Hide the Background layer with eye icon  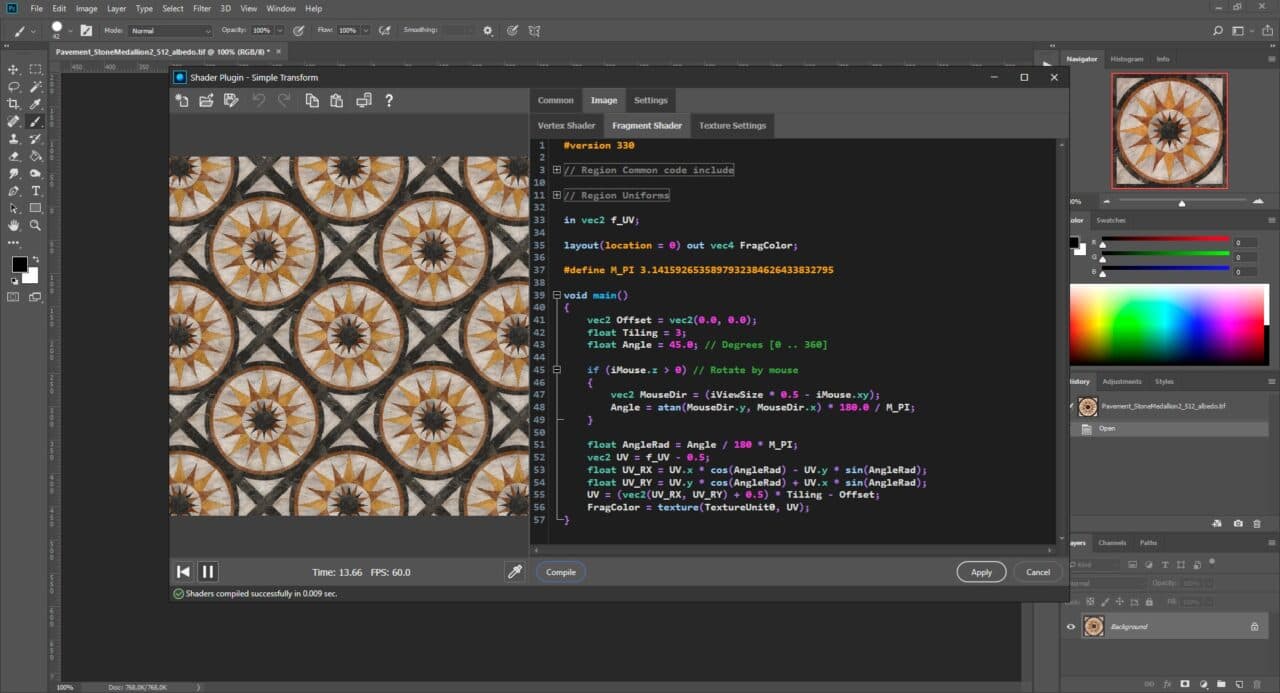coord(1071,627)
